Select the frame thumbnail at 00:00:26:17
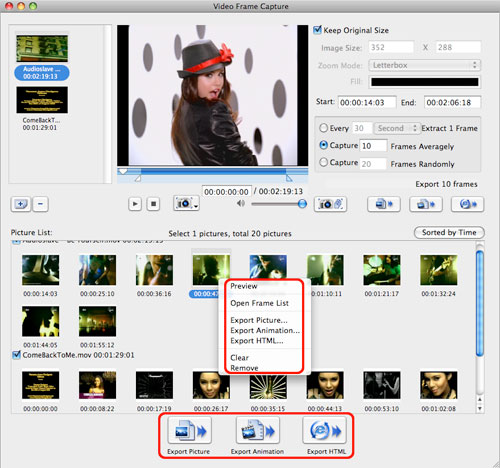The width and height of the screenshot is (500, 468). [x=211, y=385]
